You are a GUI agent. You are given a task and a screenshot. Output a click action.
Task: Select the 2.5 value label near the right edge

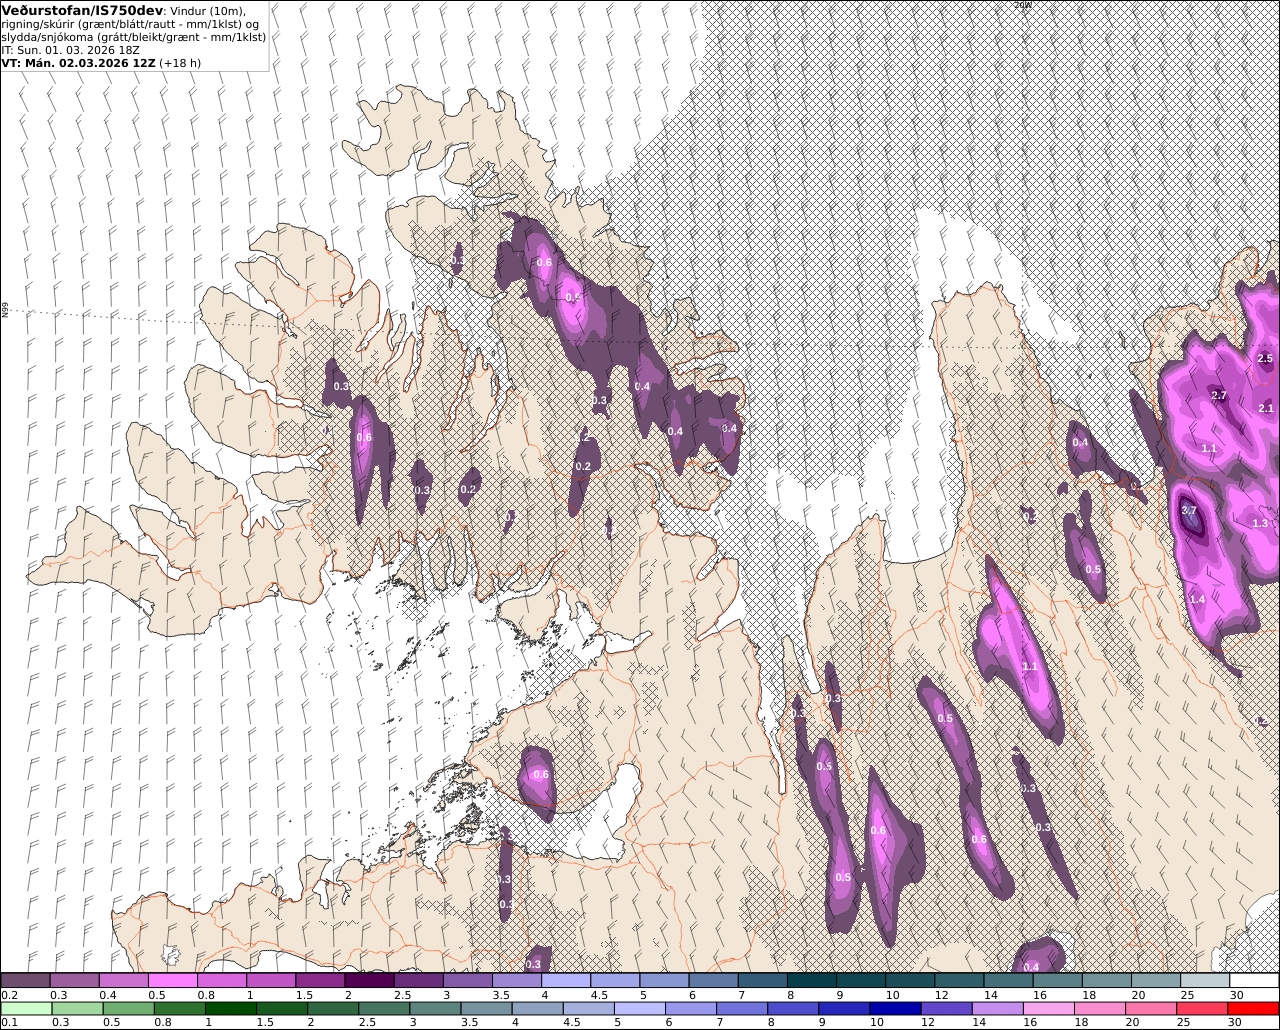(x=1264, y=358)
